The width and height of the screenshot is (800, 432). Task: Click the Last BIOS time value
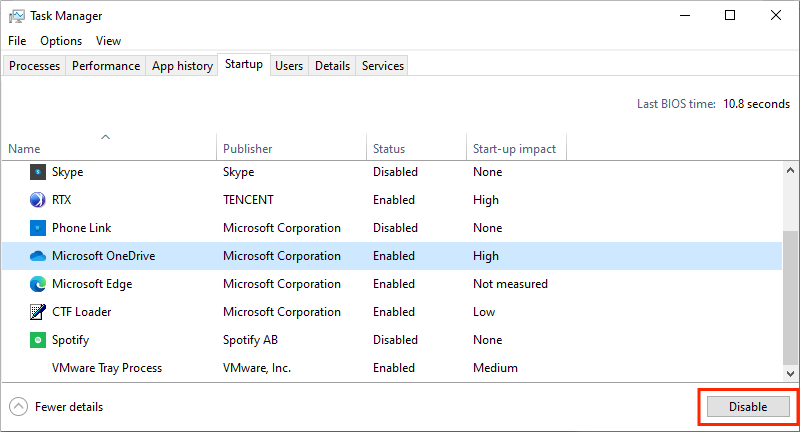click(757, 104)
